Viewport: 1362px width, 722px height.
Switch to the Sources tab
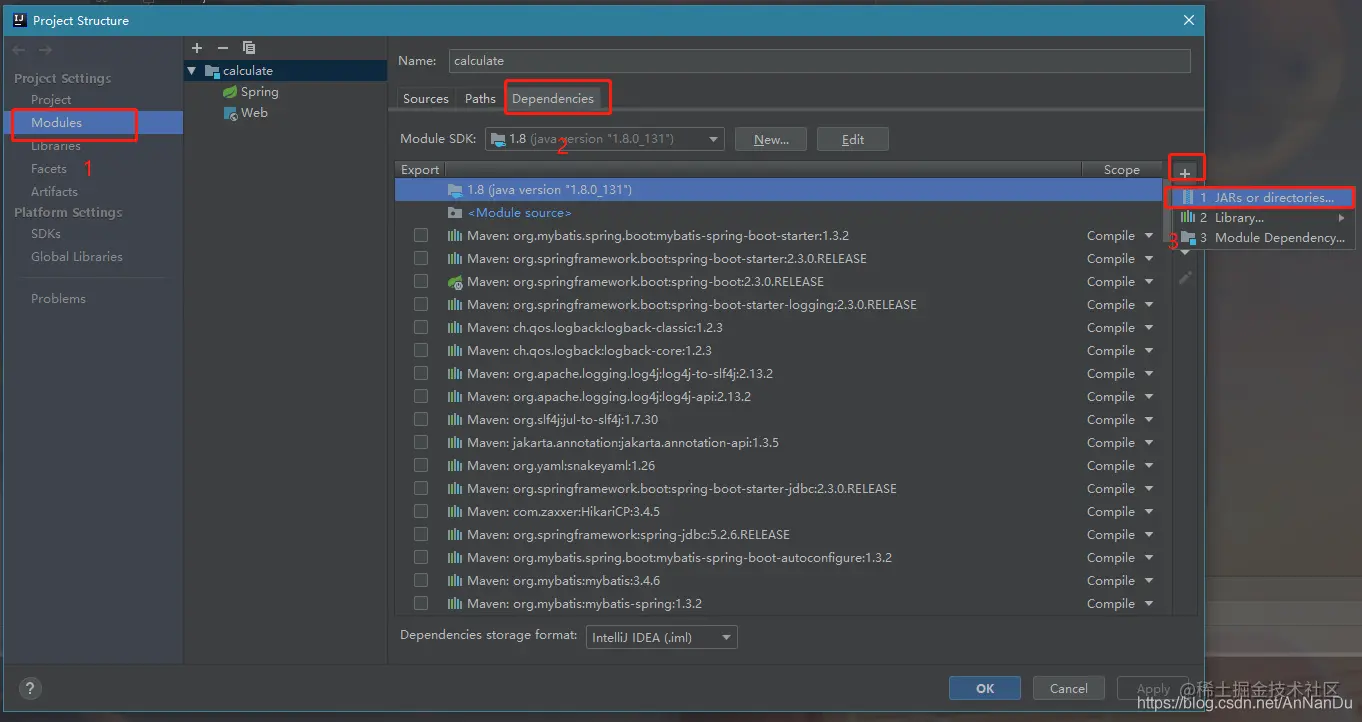click(426, 99)
